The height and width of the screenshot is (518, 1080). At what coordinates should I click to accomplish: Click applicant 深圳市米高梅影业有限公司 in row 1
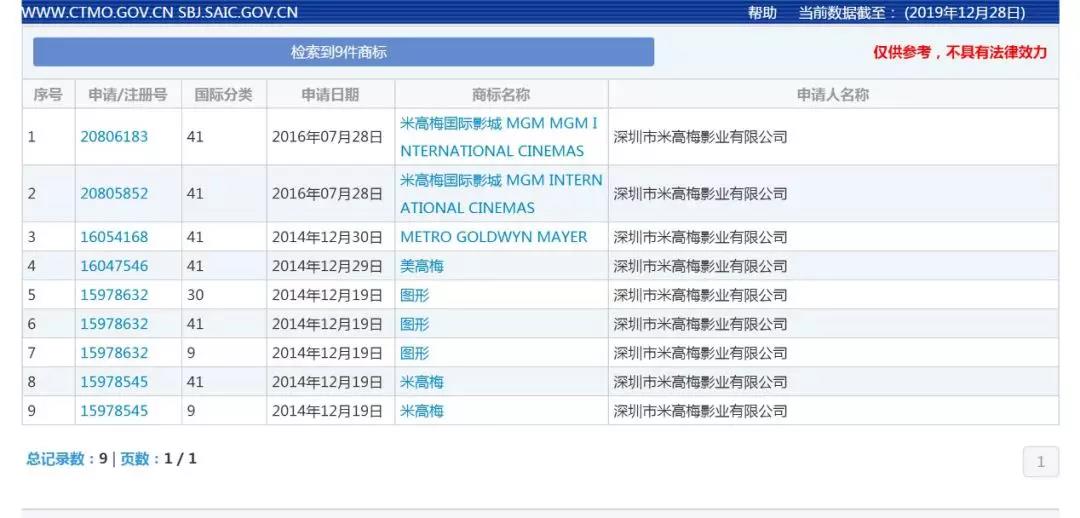coord(700,136)
